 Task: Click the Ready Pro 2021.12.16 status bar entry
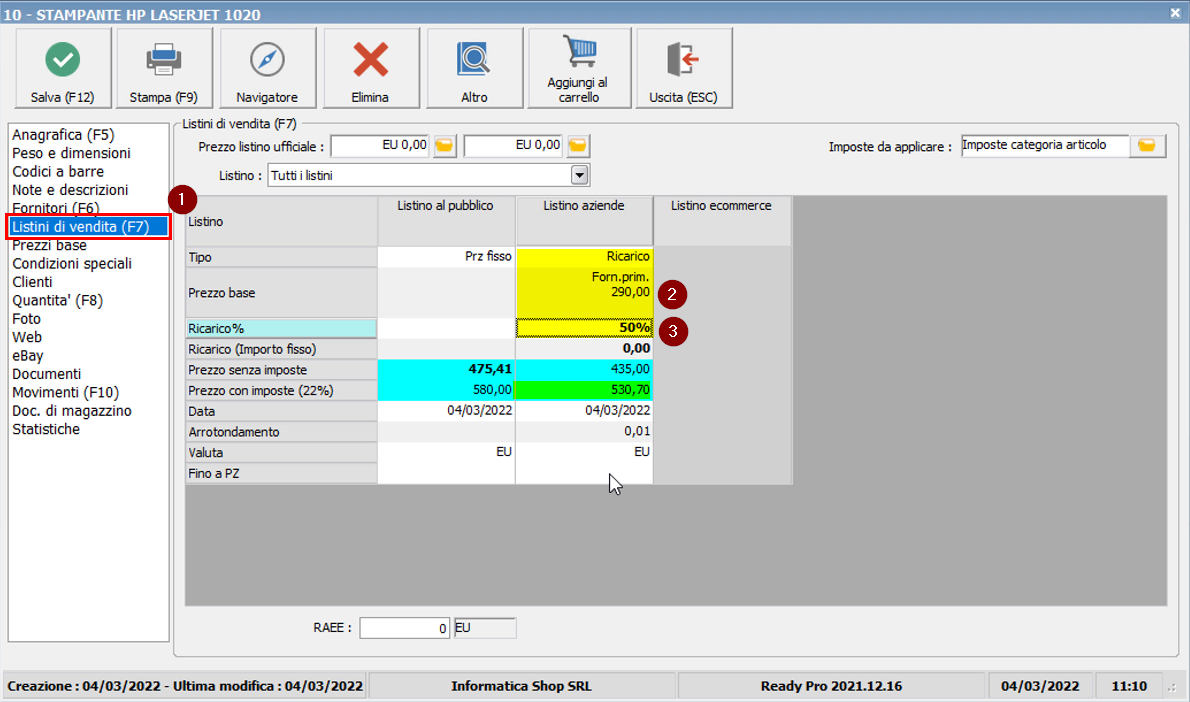pyautogui.click(x=831, y=686)
